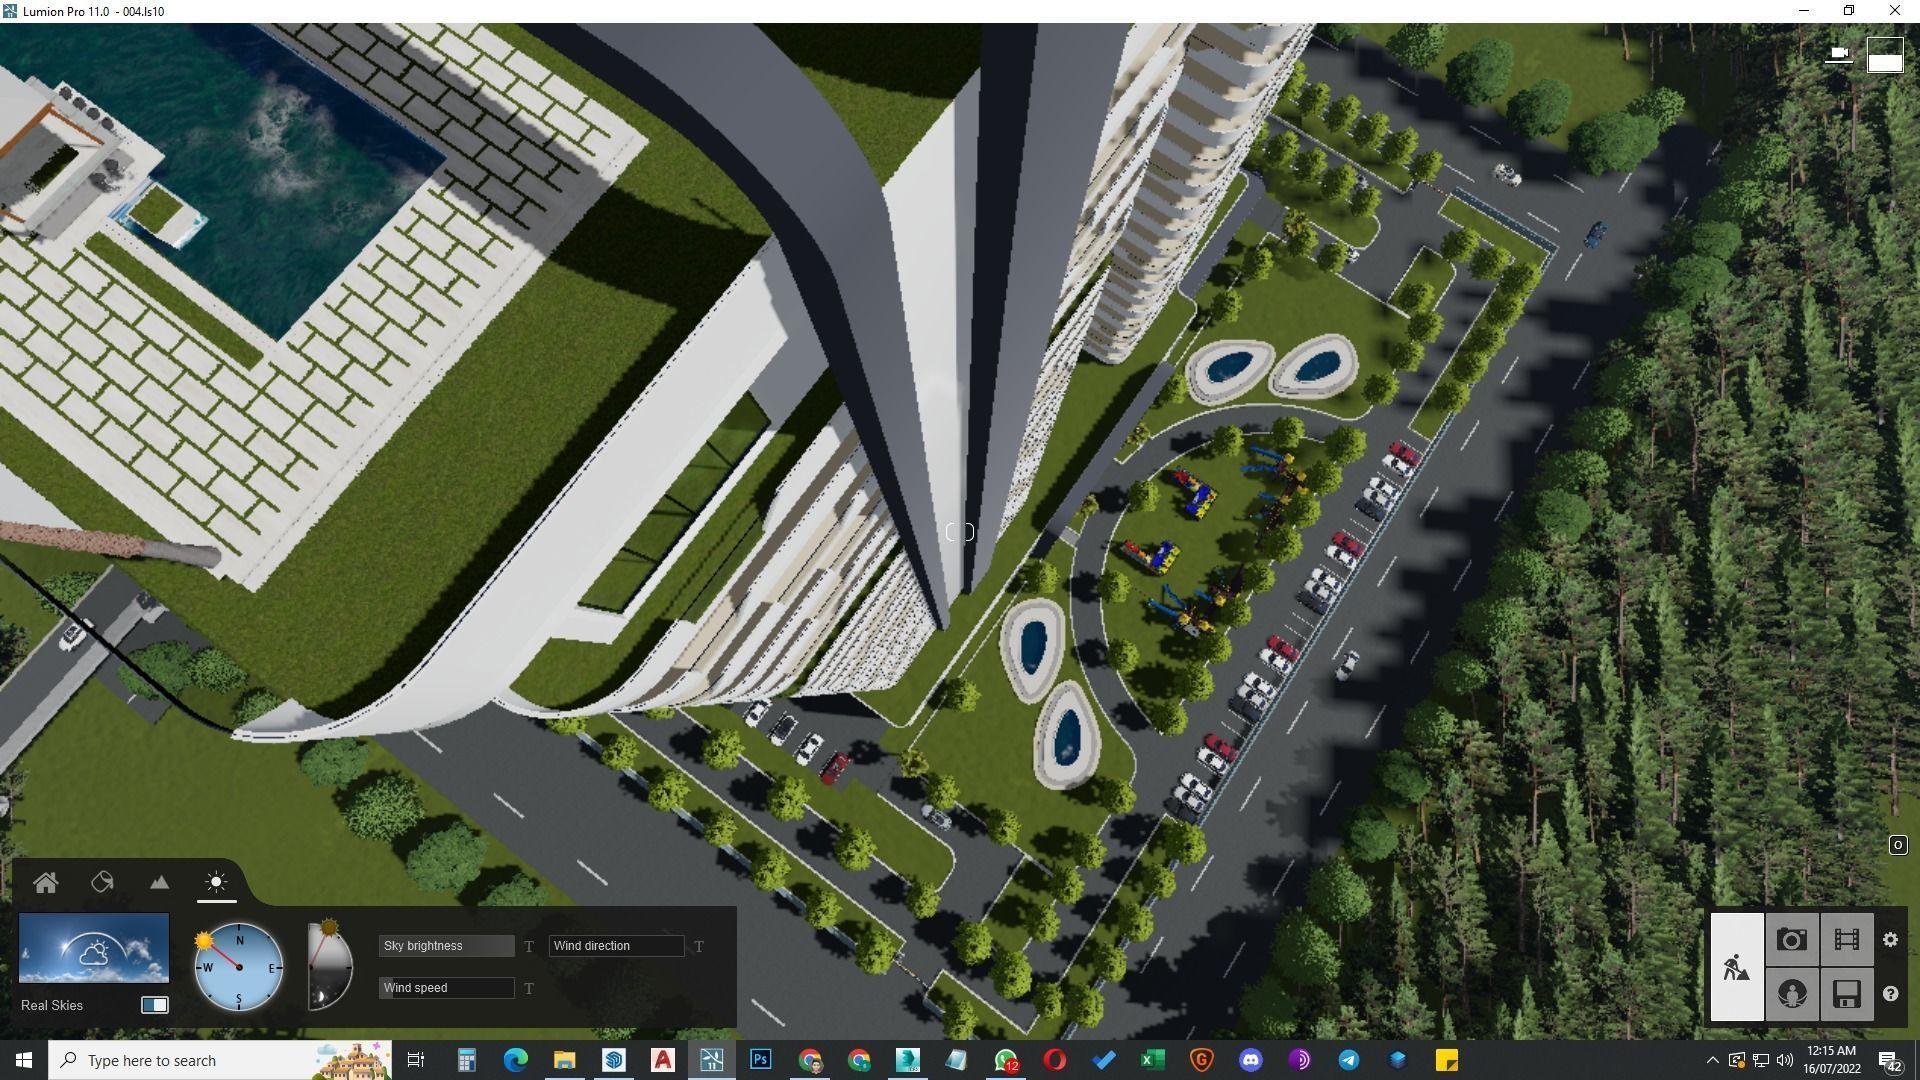The height and width of the screenshot is (1080, 1920).
Task: Switch to Build mode
Action: point(1737,967)
